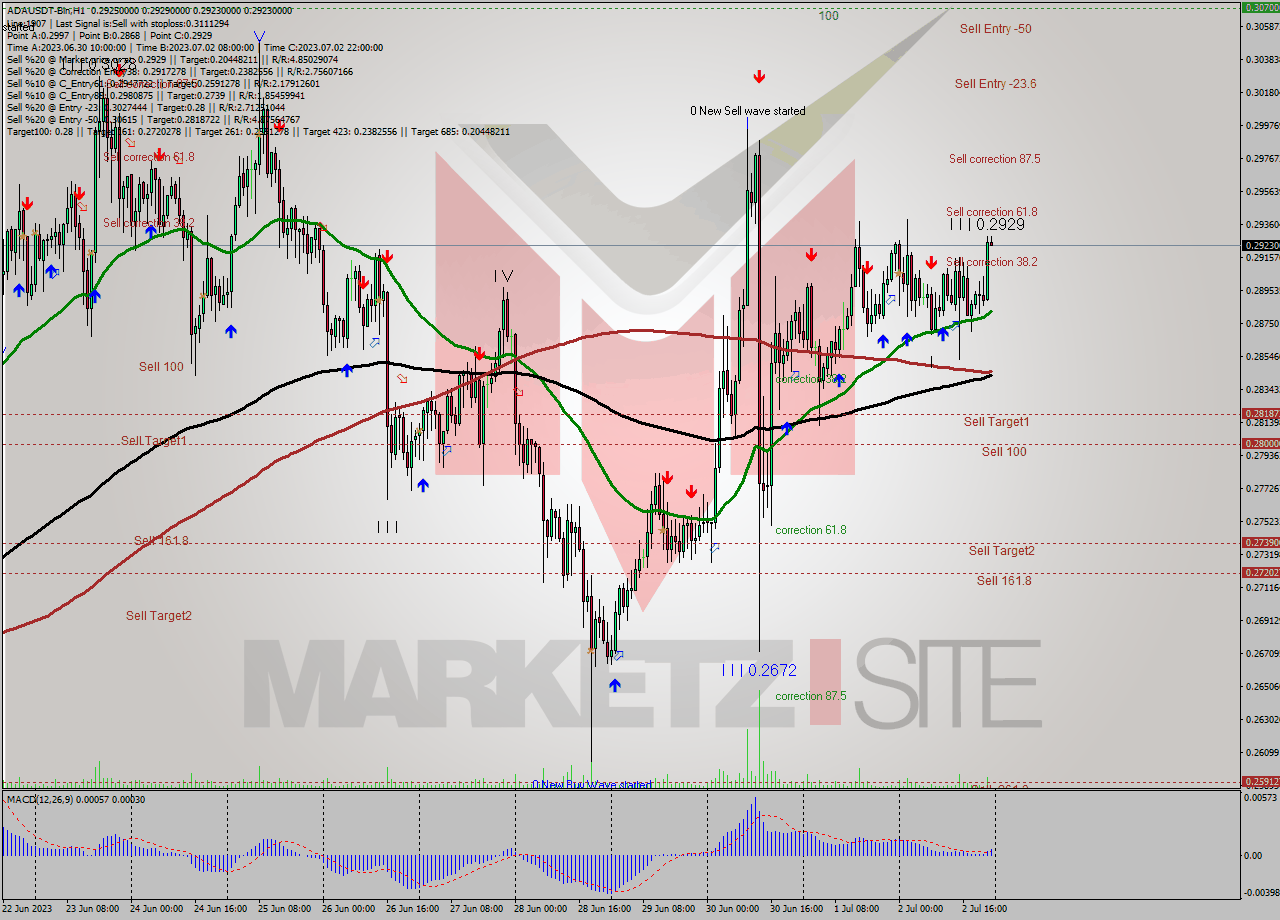Click the I I I 0.2929 wave label

[987, 225]
